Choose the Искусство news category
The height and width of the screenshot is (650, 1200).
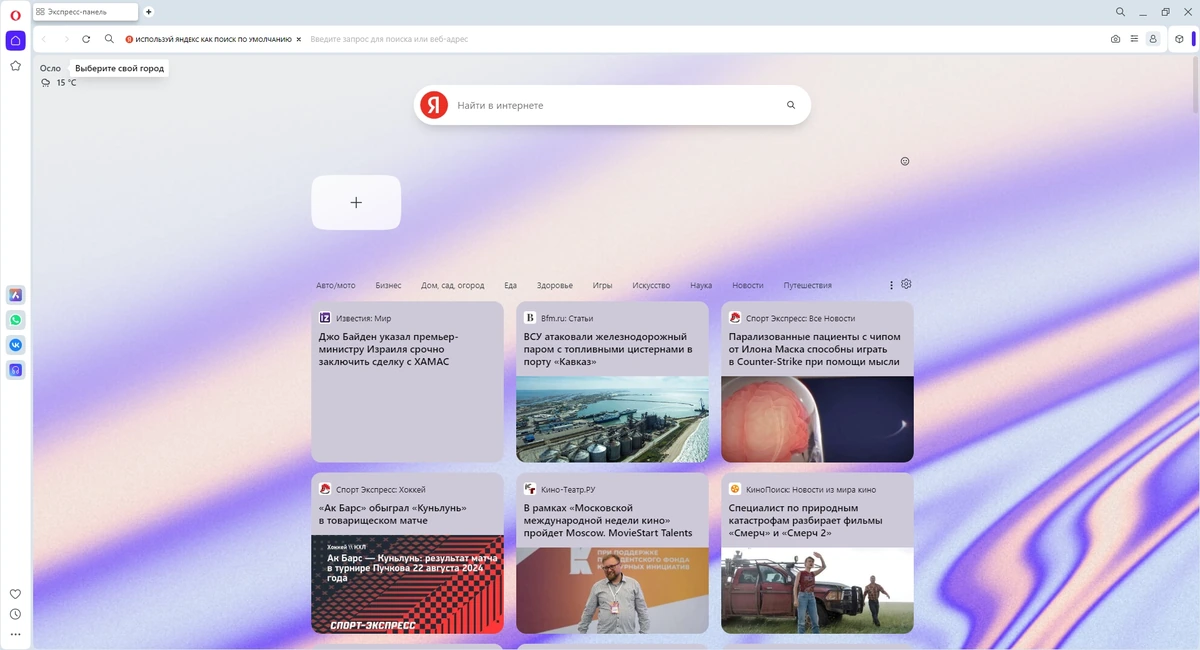651,285
